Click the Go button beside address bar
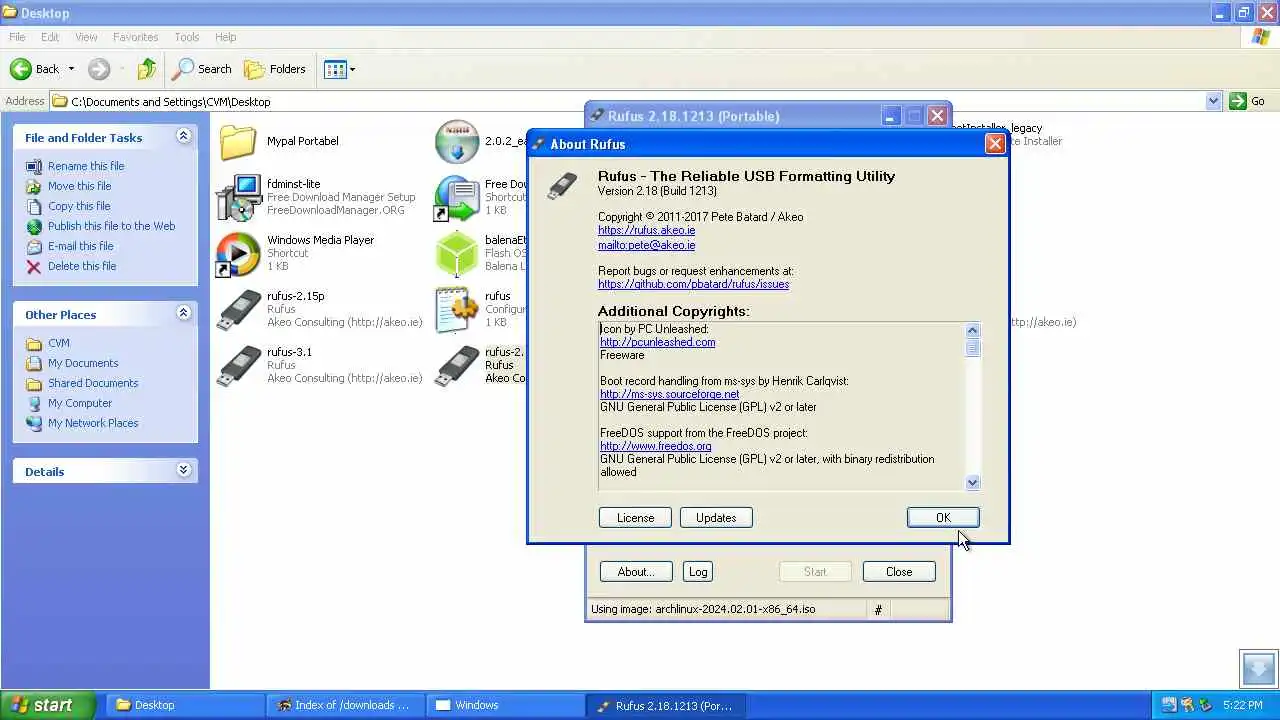1280x720 pixels. click(1248, 101)
